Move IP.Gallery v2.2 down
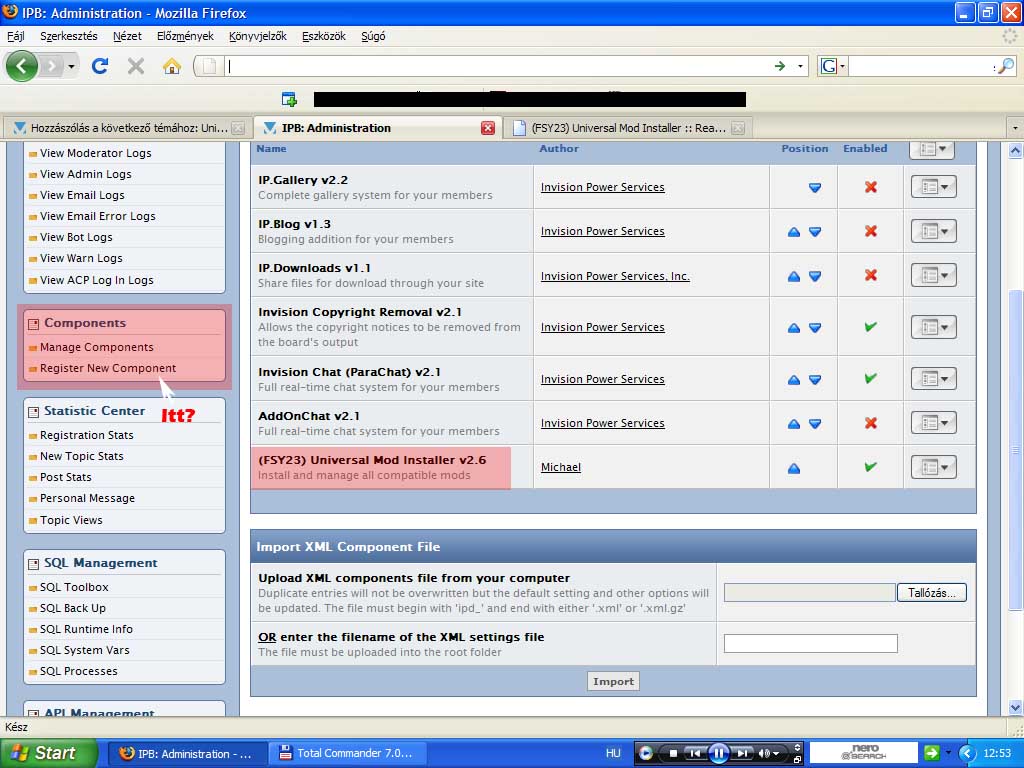 pos(815,187)
